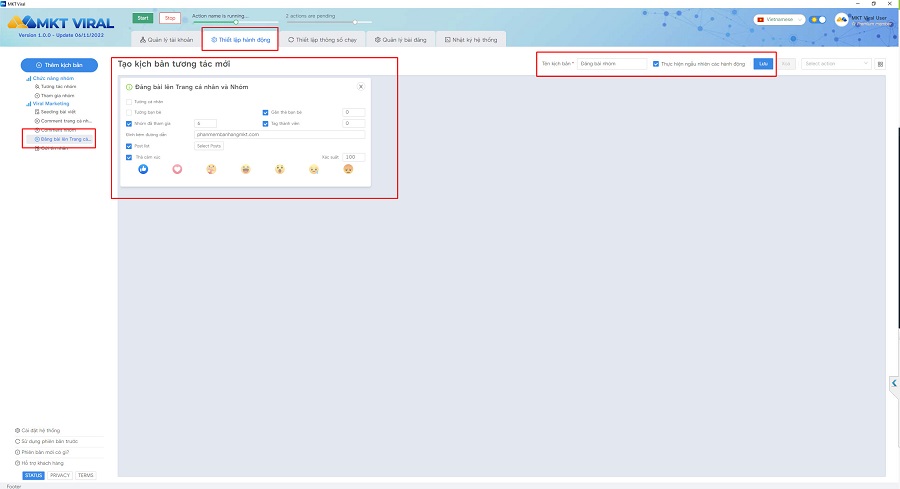
Task: Click the Chức năng nhóm chart icon
Action: (28, 78)
